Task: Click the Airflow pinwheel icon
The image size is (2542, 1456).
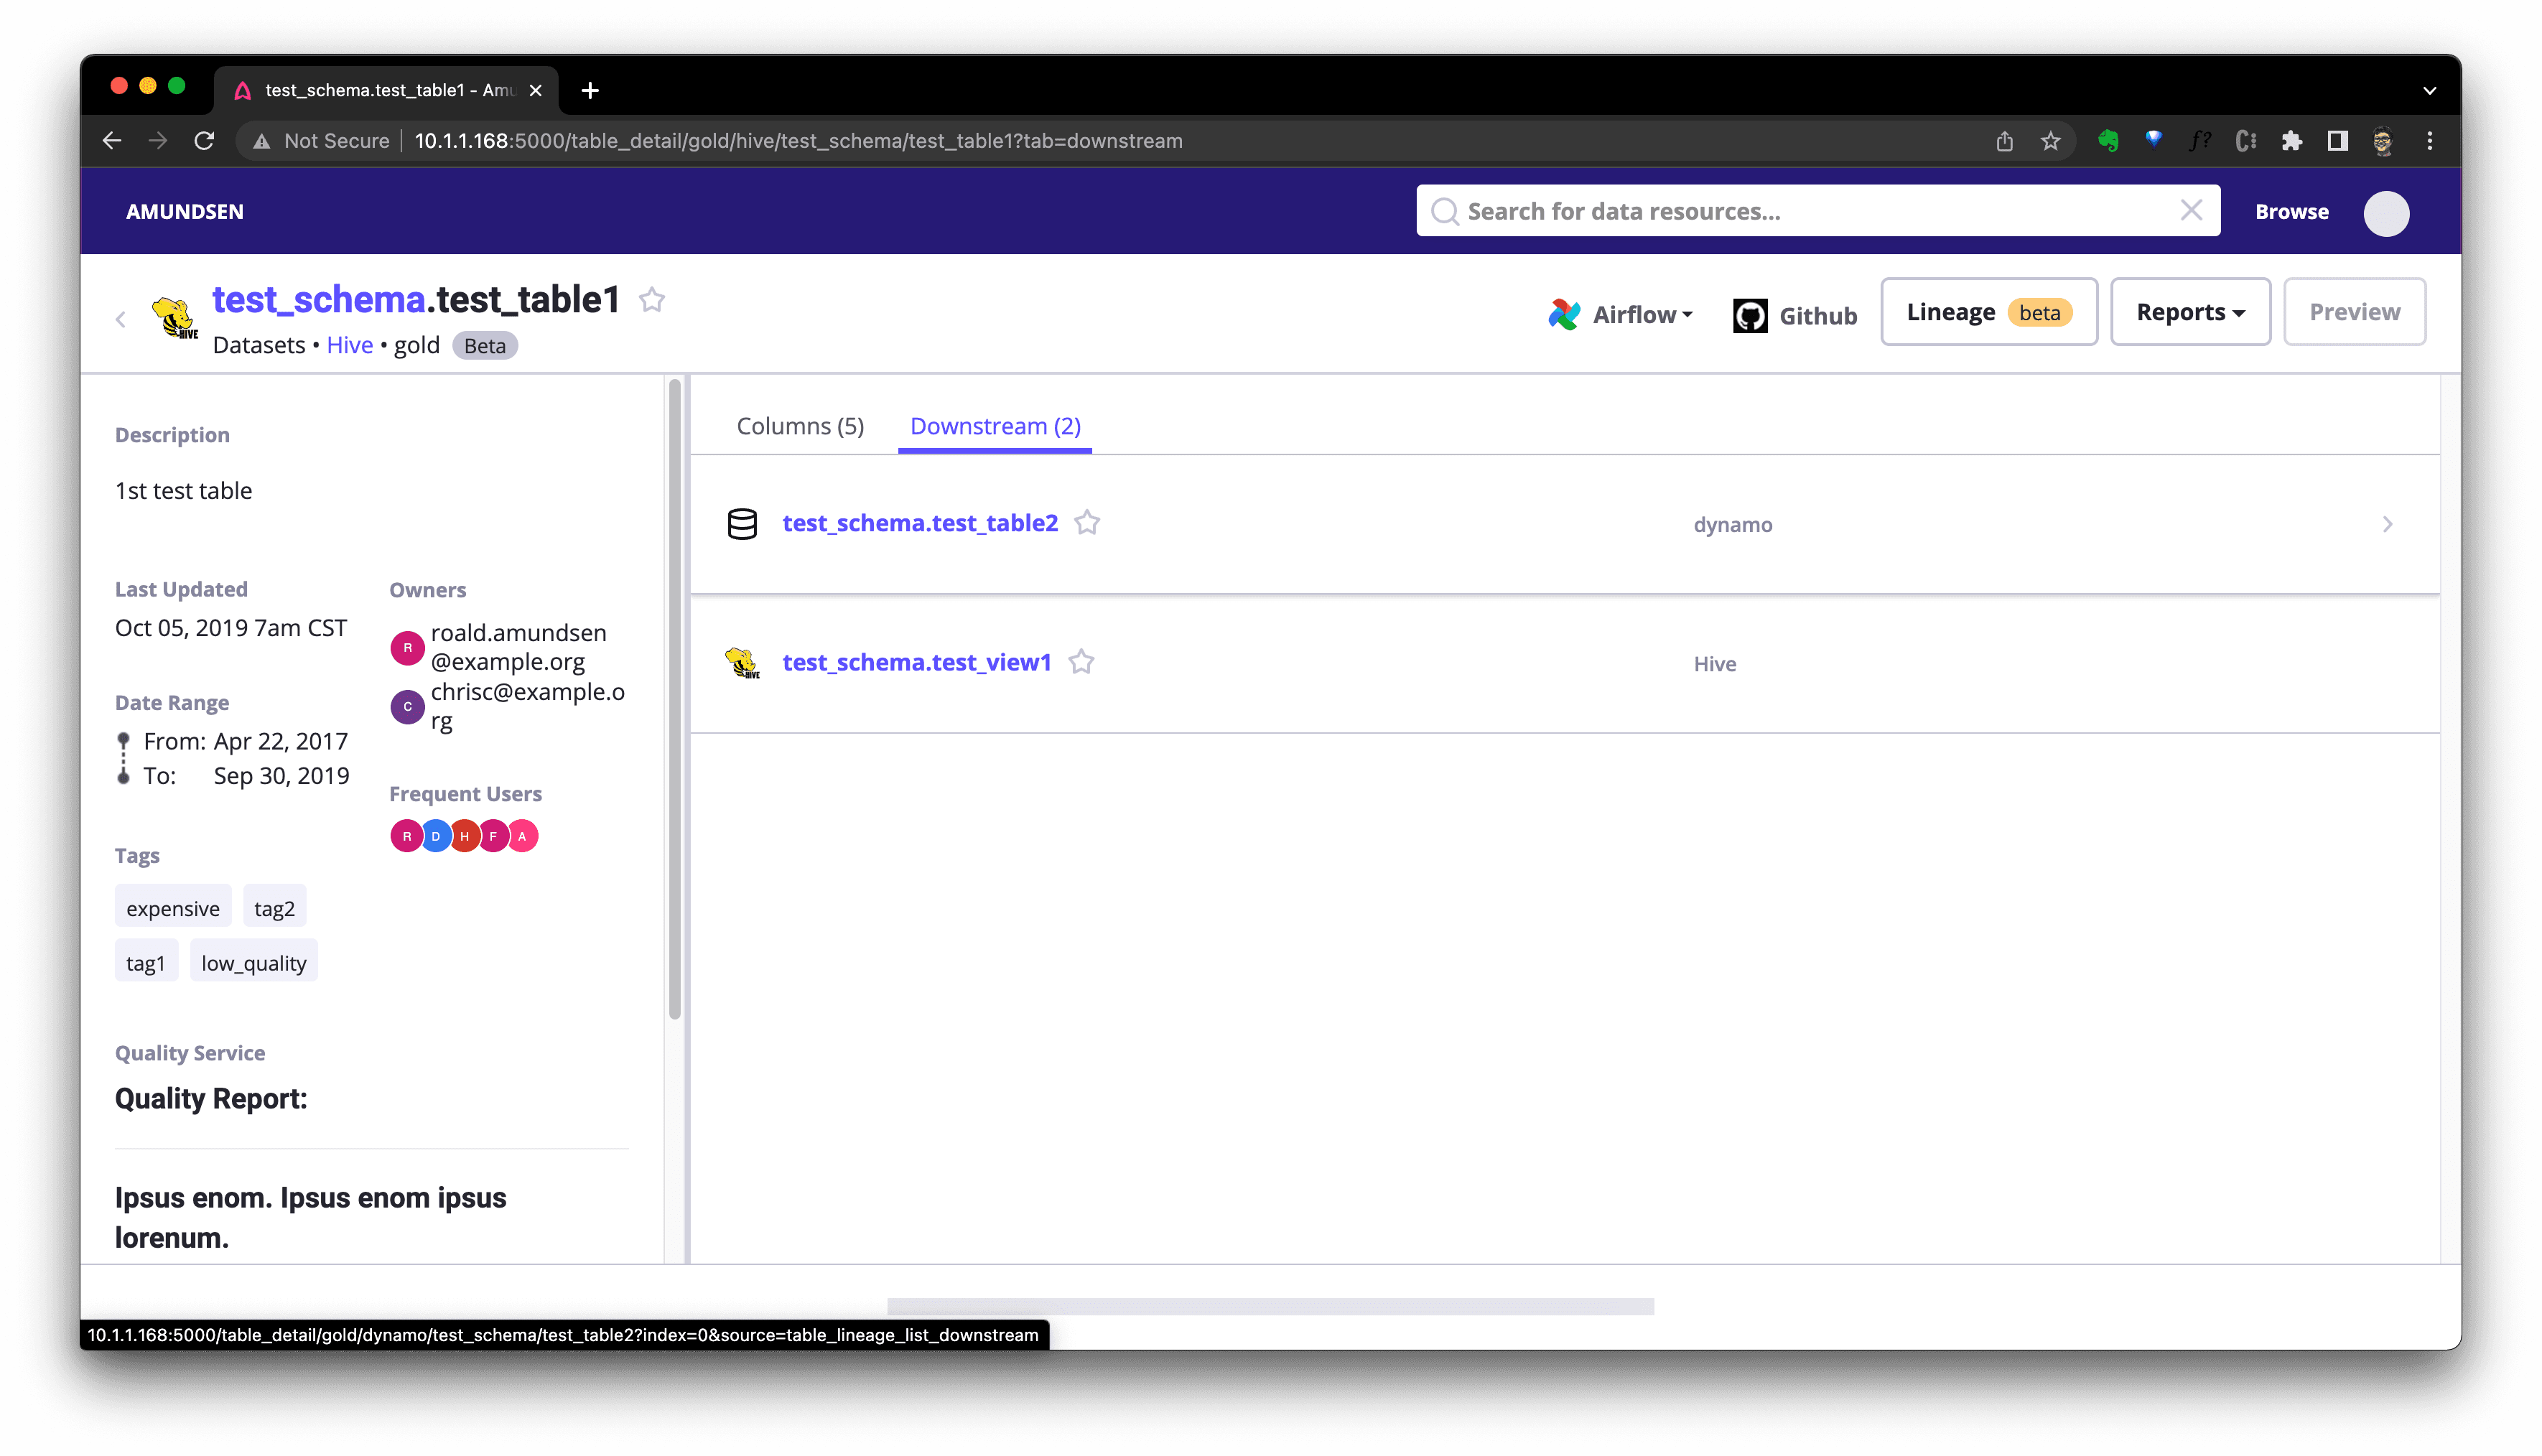Action: 1565,315
